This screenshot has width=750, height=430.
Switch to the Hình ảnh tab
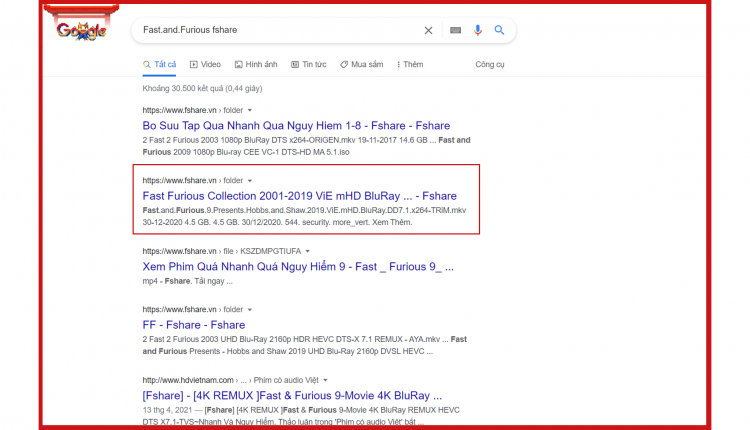(256, 65)
